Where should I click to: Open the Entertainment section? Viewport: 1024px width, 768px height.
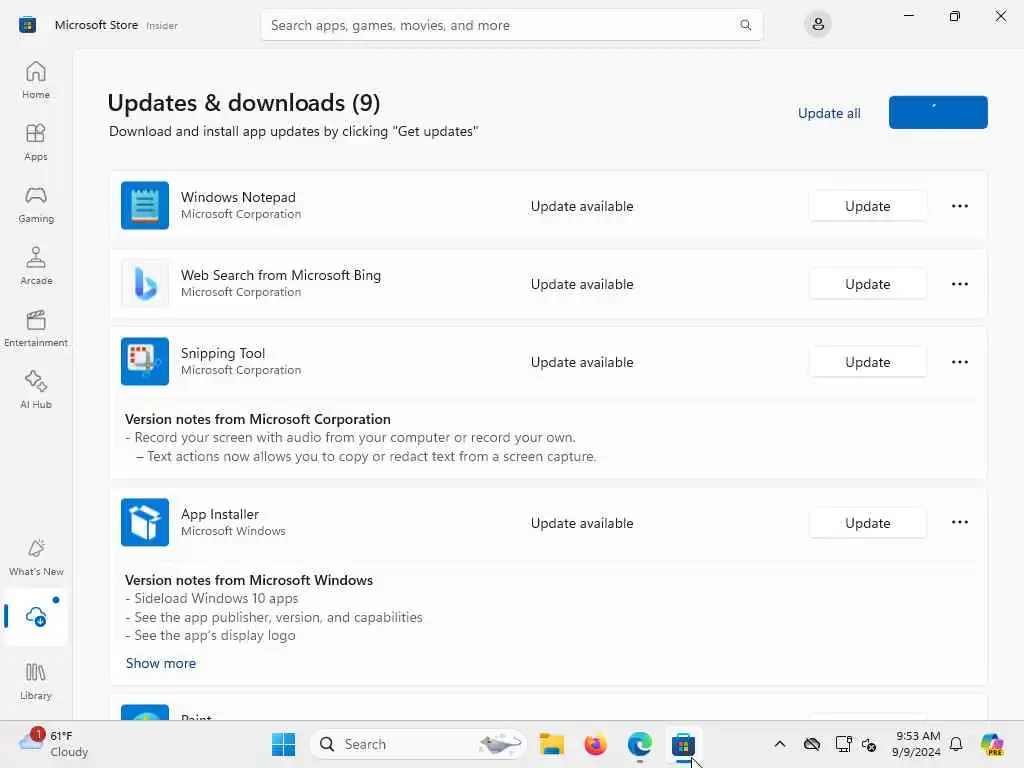(35, 328)
